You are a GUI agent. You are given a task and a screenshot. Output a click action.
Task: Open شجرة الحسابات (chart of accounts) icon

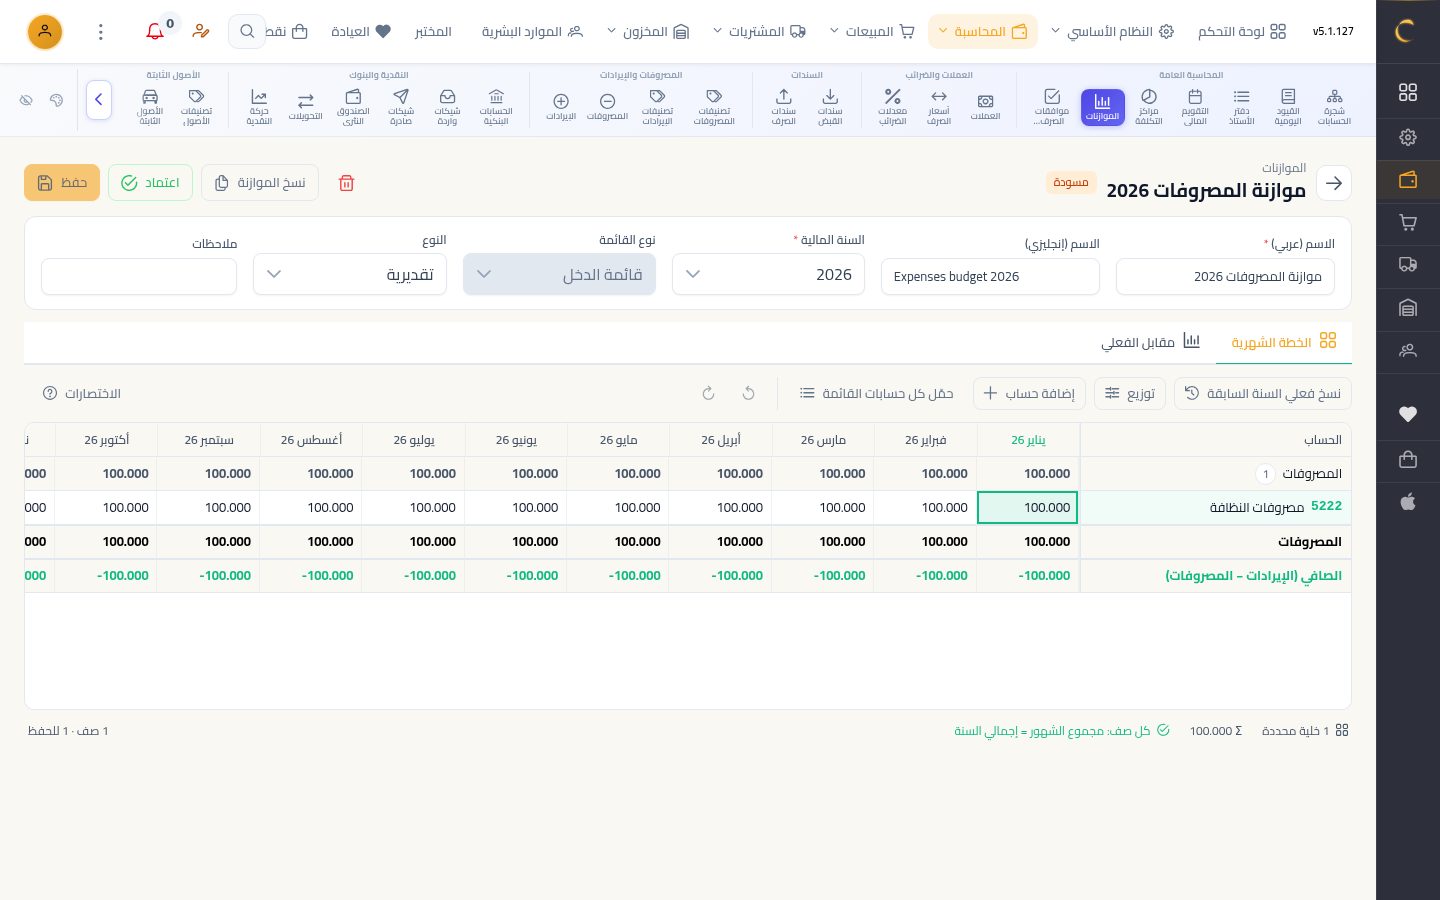pyautogui.click(x=1334, y=107)
